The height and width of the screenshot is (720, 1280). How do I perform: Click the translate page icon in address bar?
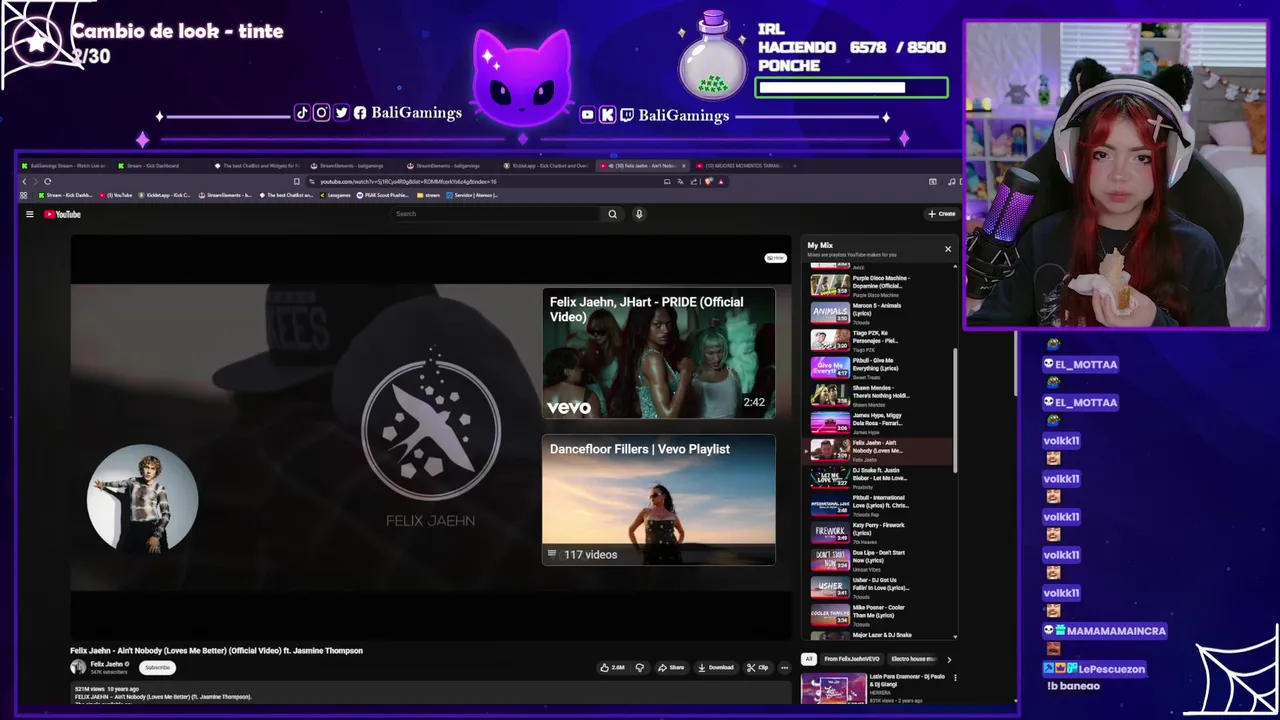pyautogui.click(x=680, y=182)
